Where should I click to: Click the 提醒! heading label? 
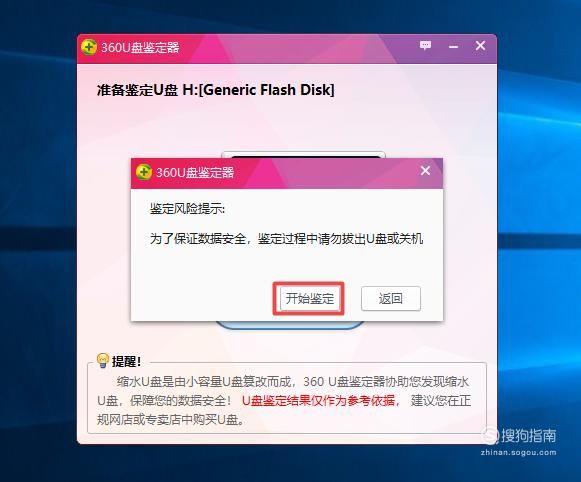tap(126, 361)
